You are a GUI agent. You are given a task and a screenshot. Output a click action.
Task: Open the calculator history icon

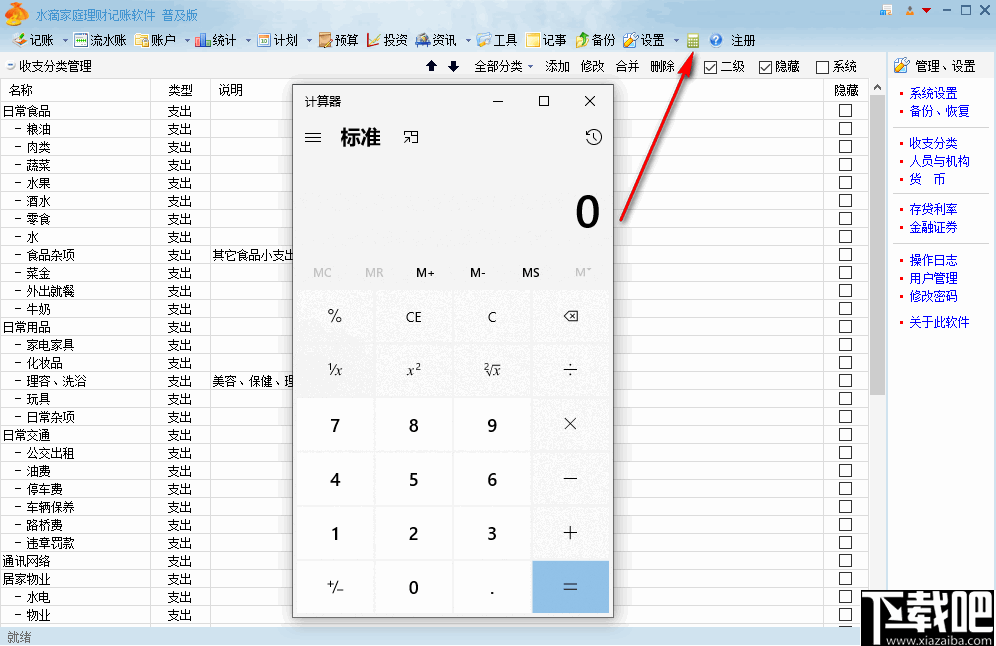point(594,137)
